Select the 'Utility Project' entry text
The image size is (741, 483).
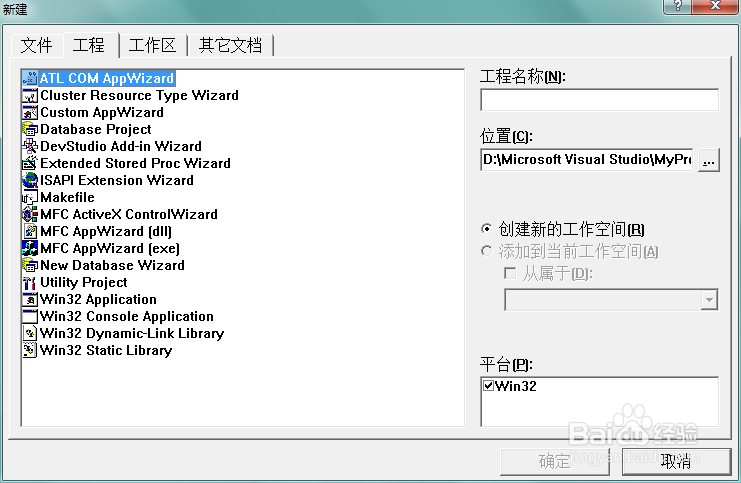coord(84,283)
